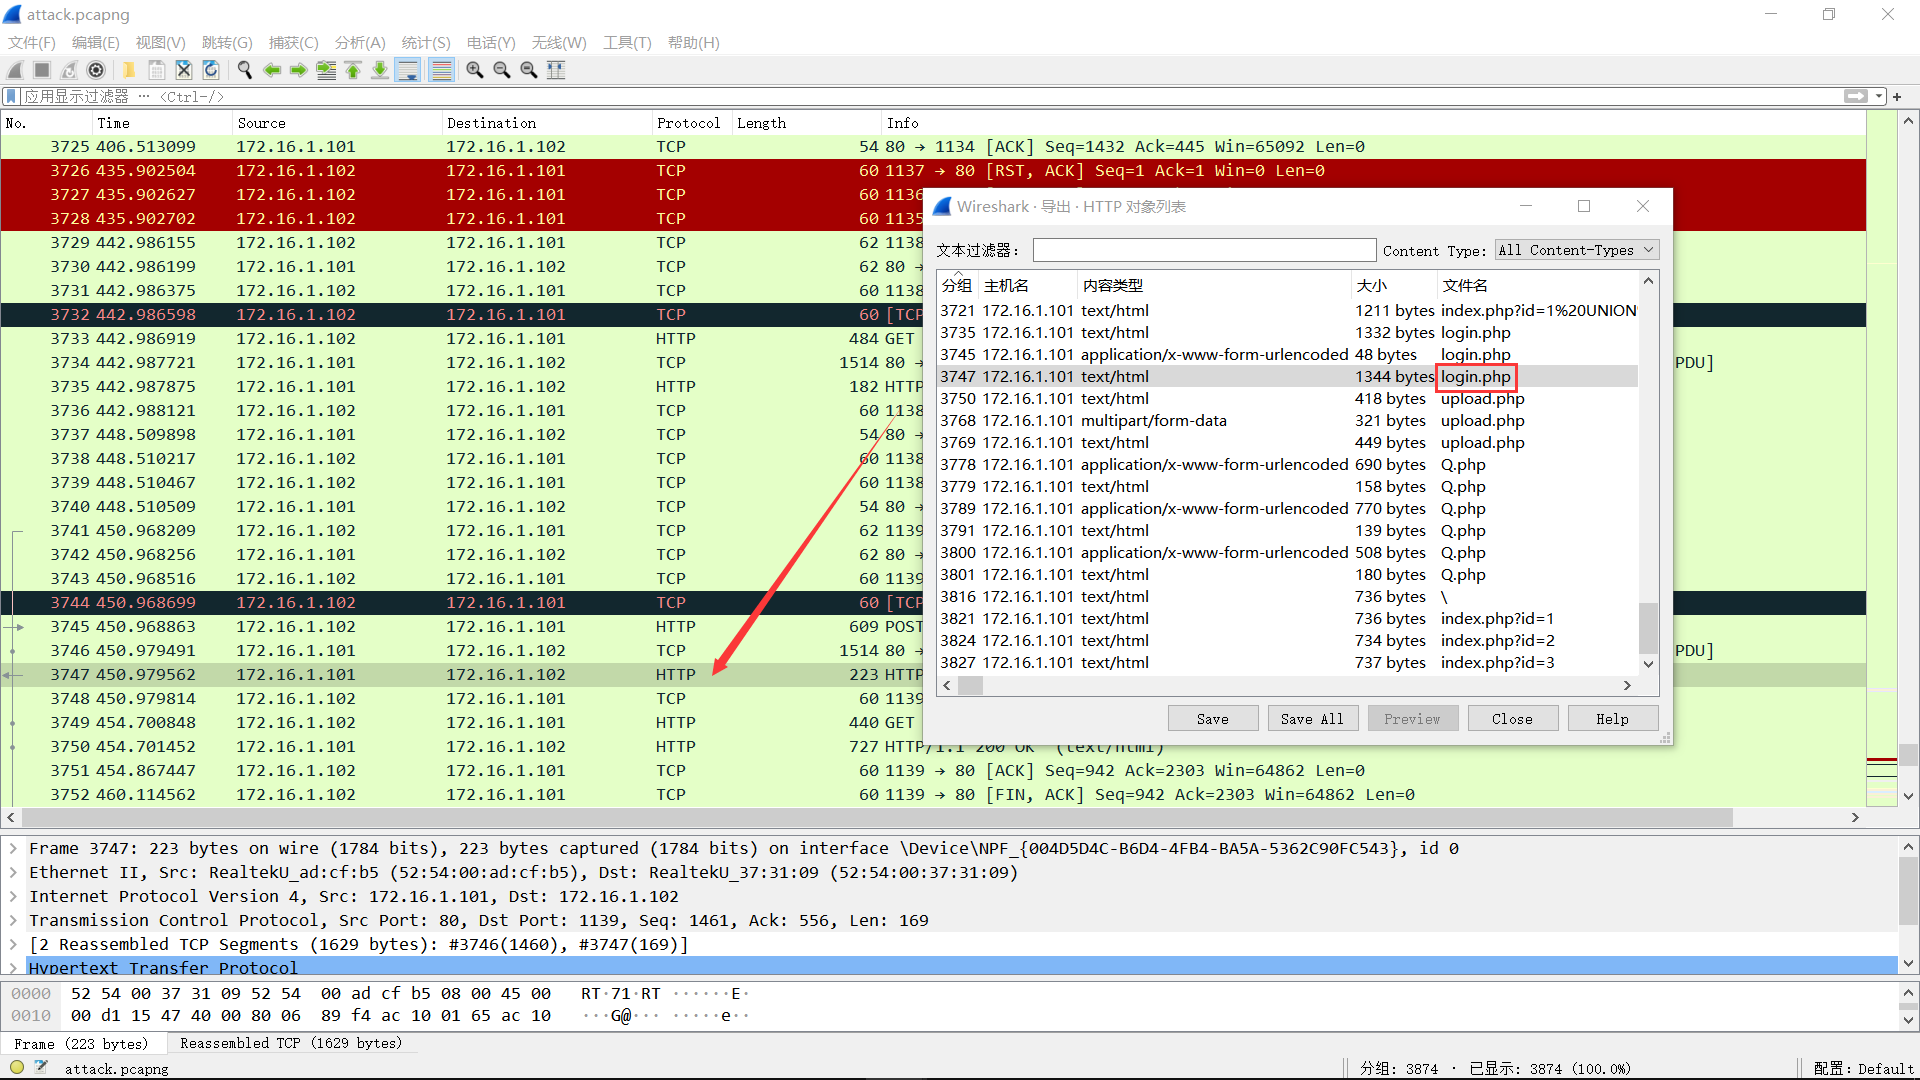The image size is (1920, 1080).
Task: Expand Internet Protocol Version 4 layer
Action: 13,897
